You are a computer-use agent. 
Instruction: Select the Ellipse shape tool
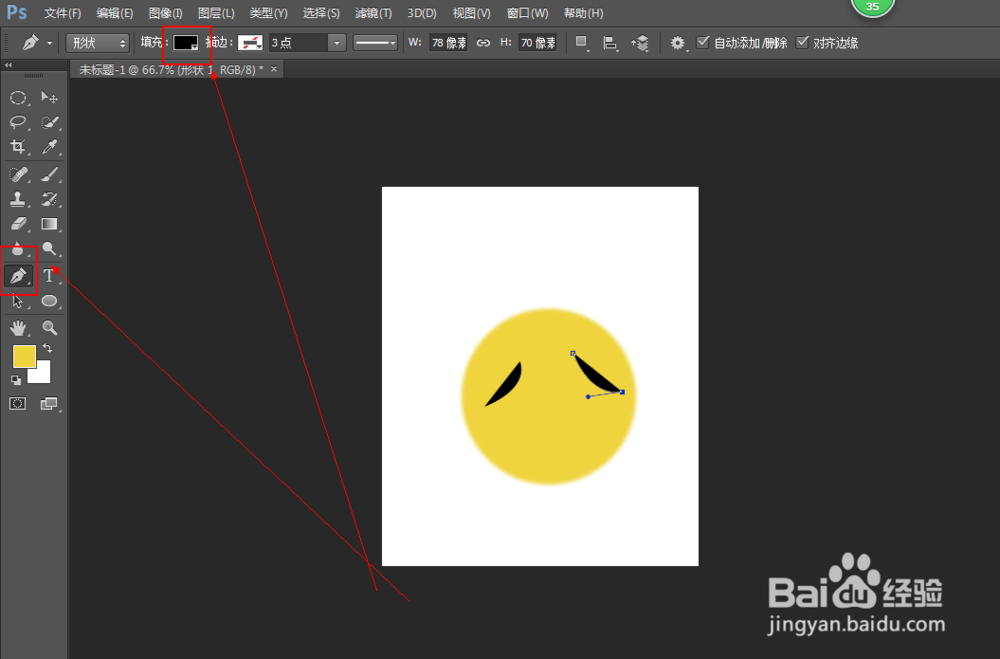(49, 301)
